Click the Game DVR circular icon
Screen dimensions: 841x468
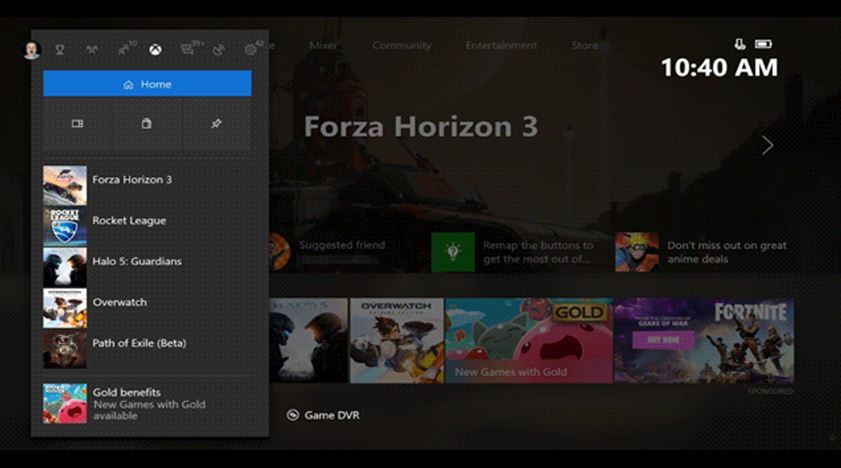pos(293,415)
